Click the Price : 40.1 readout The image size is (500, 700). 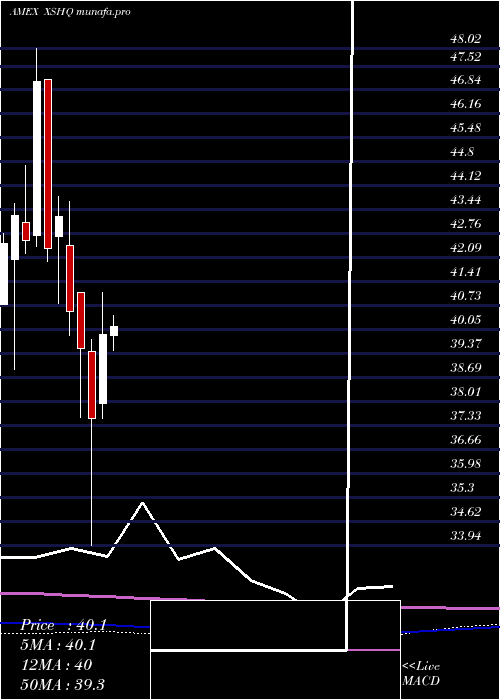[63, 625]
